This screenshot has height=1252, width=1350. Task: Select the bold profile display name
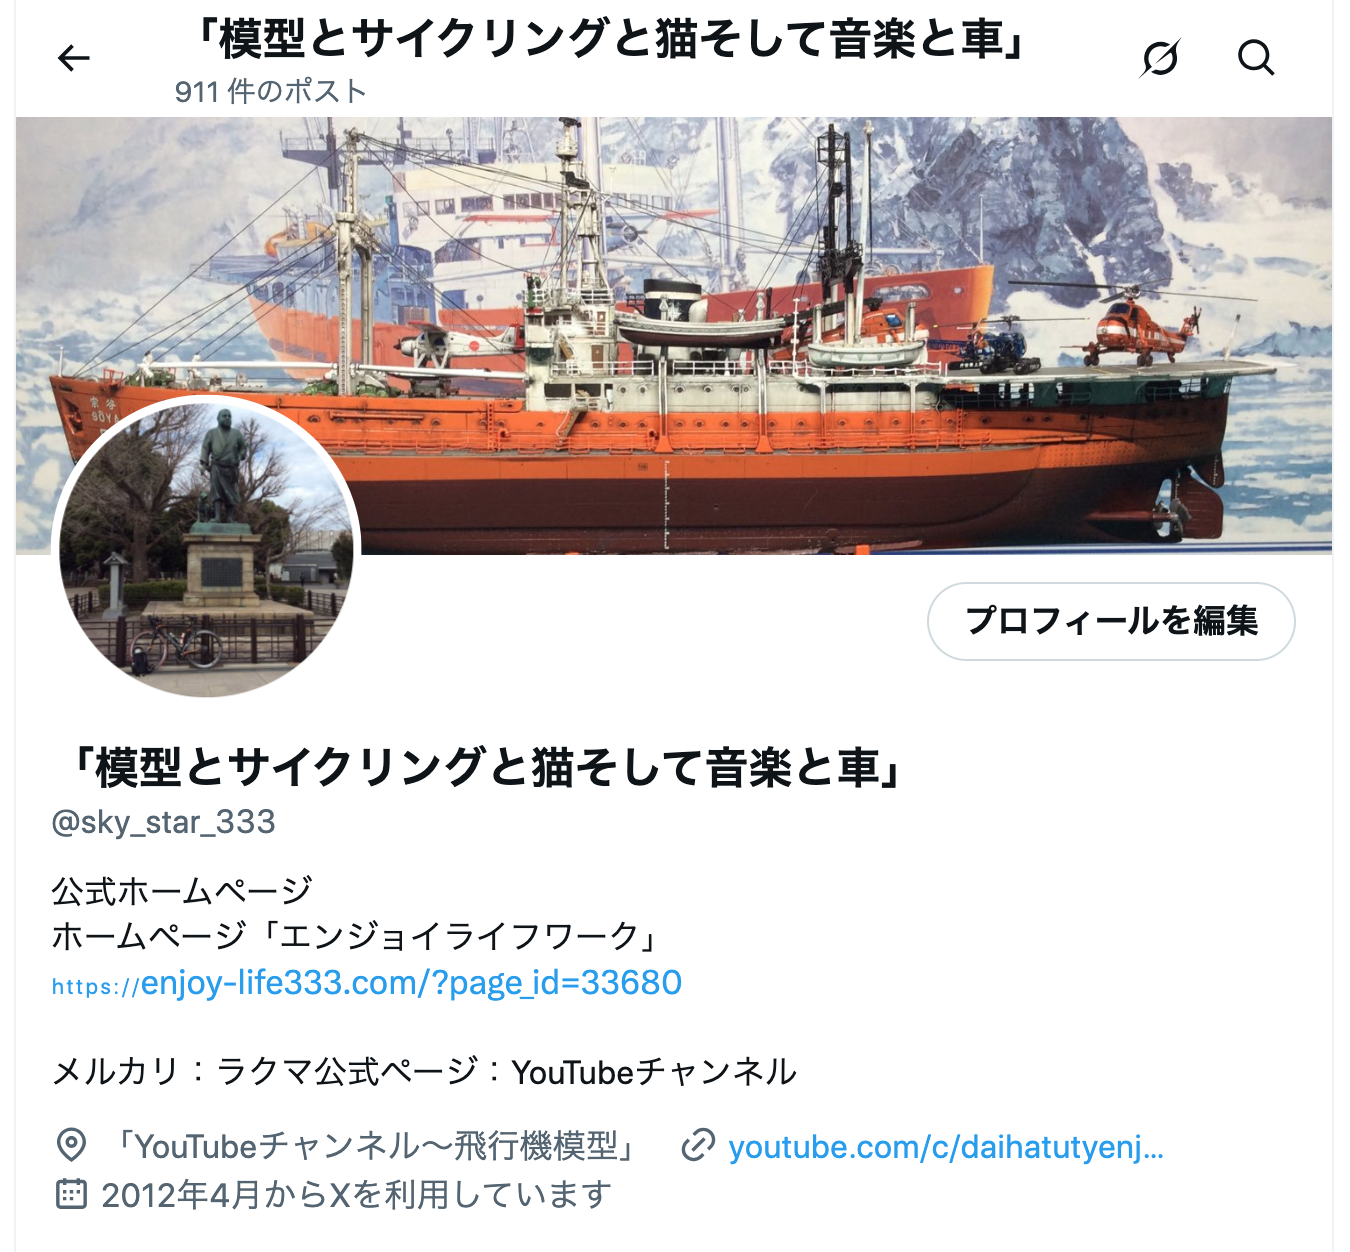pyautogui.click(x=483, y=768)
